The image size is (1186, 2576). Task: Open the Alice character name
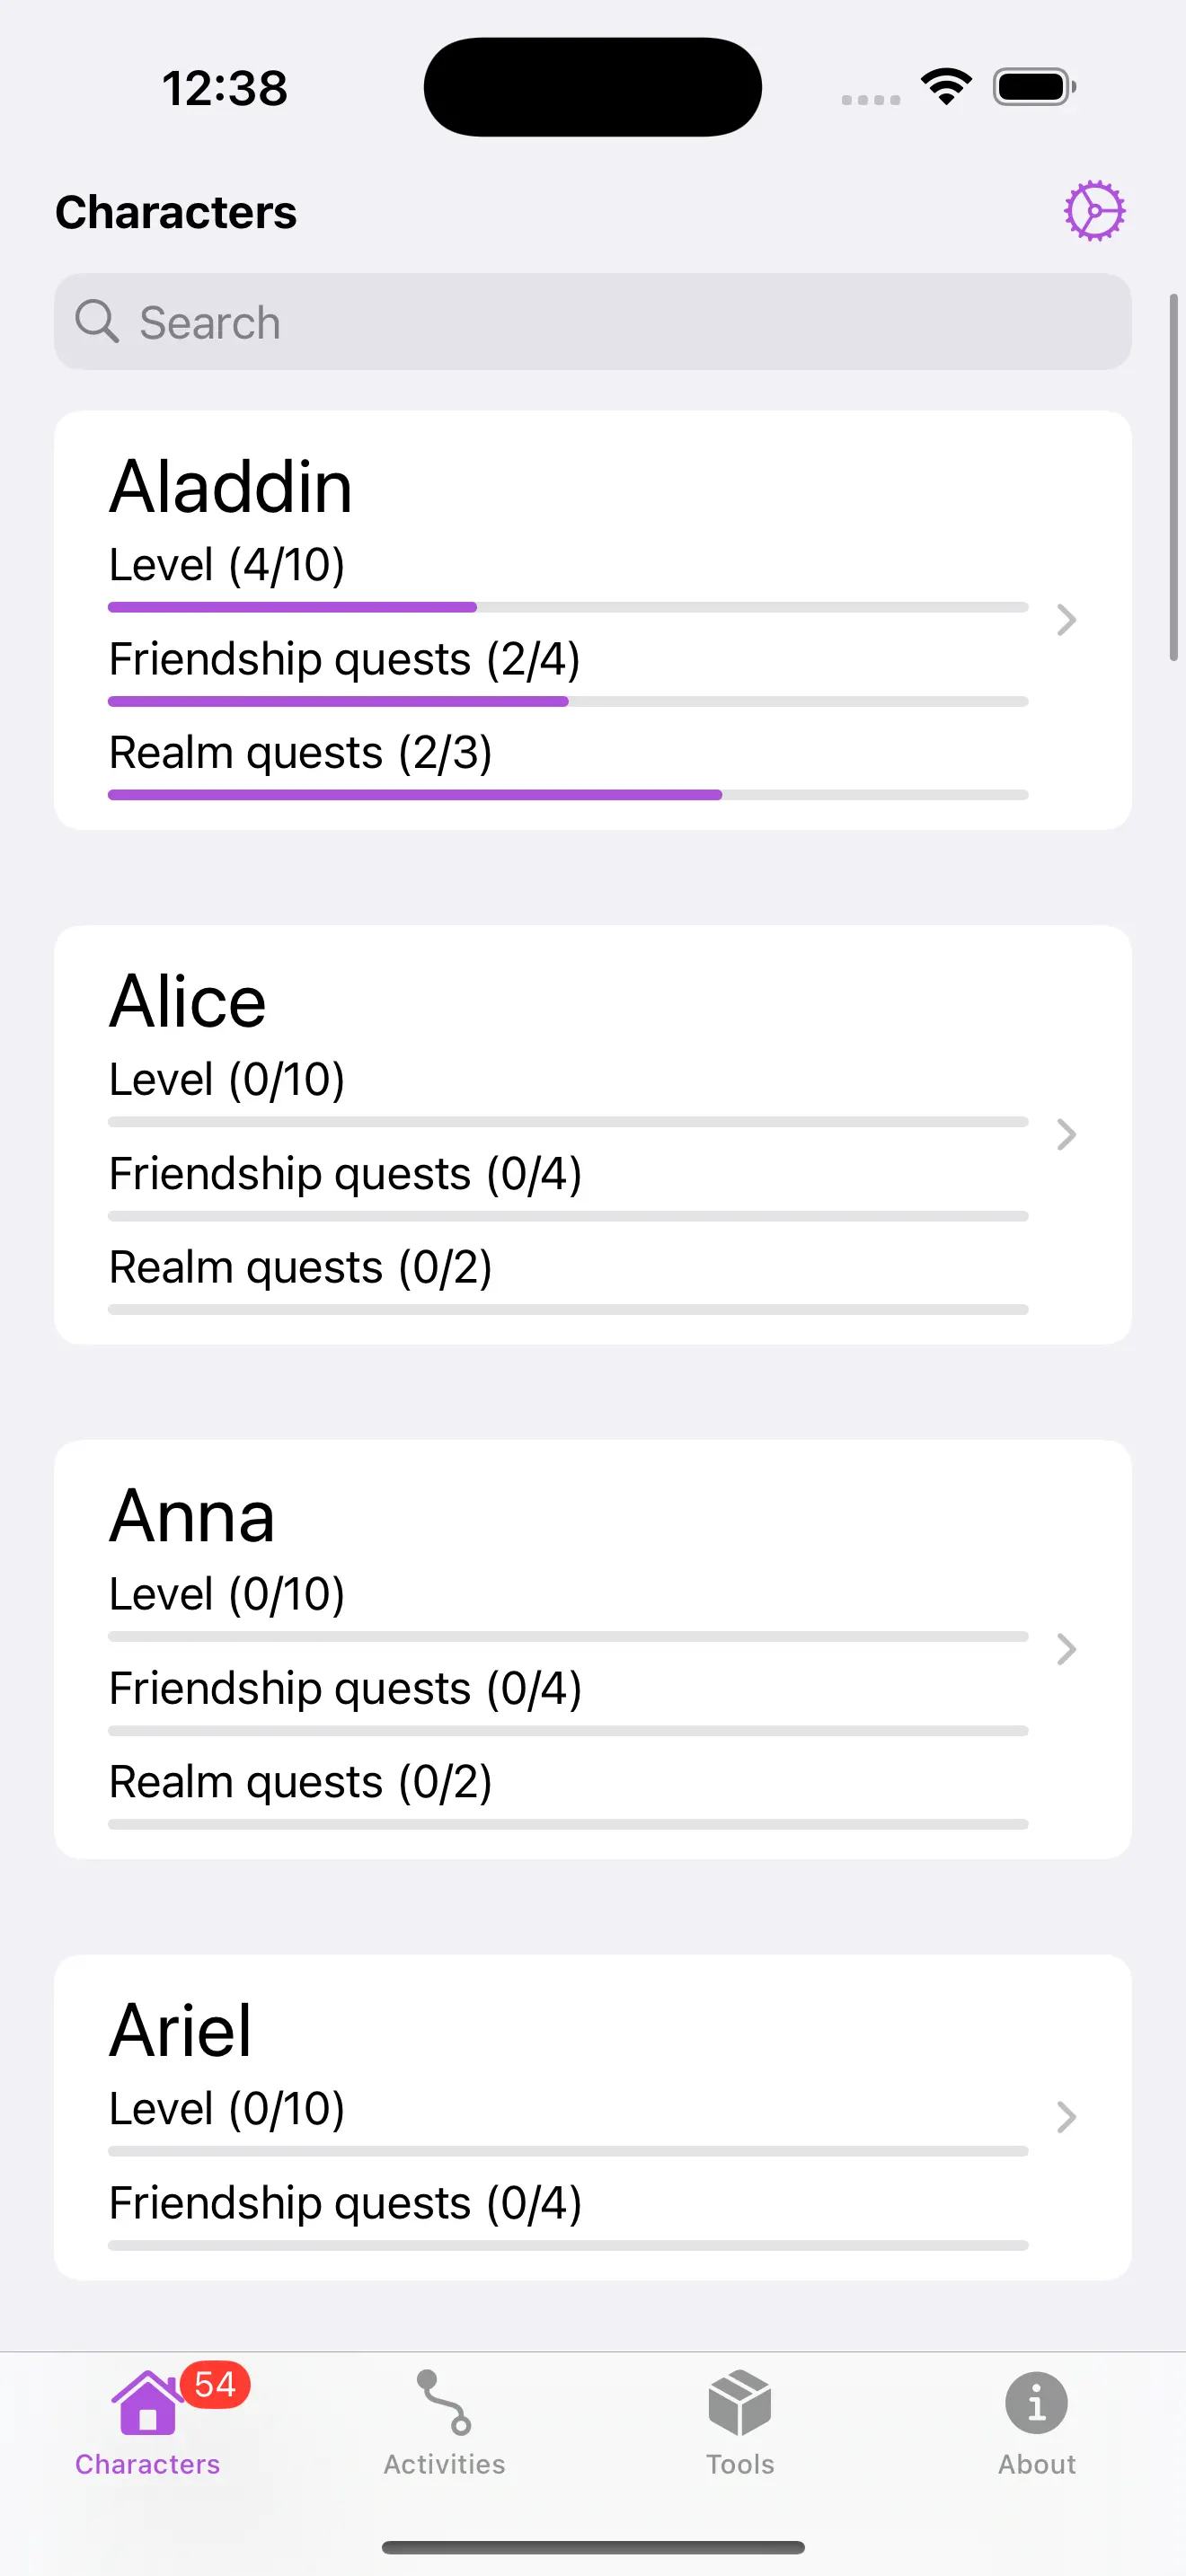pos(188,1002)
